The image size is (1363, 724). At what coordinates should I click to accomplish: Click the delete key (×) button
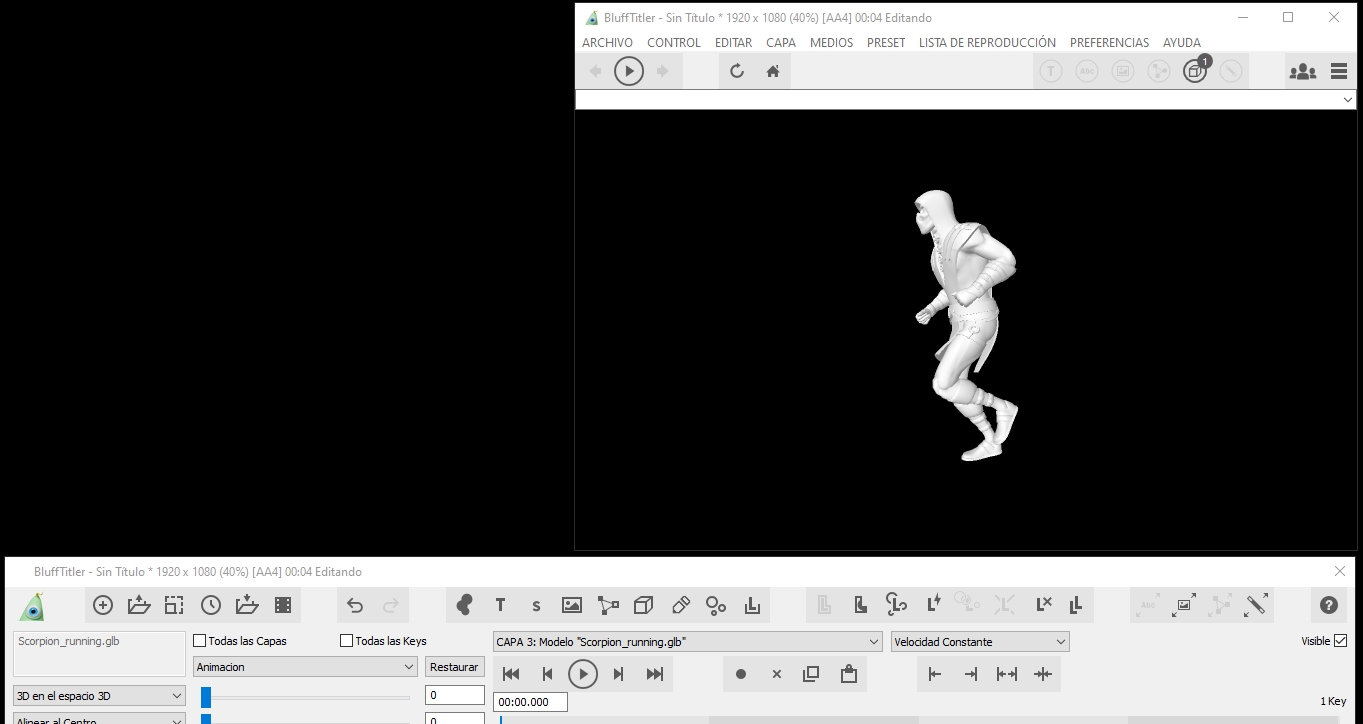[776, 674]
